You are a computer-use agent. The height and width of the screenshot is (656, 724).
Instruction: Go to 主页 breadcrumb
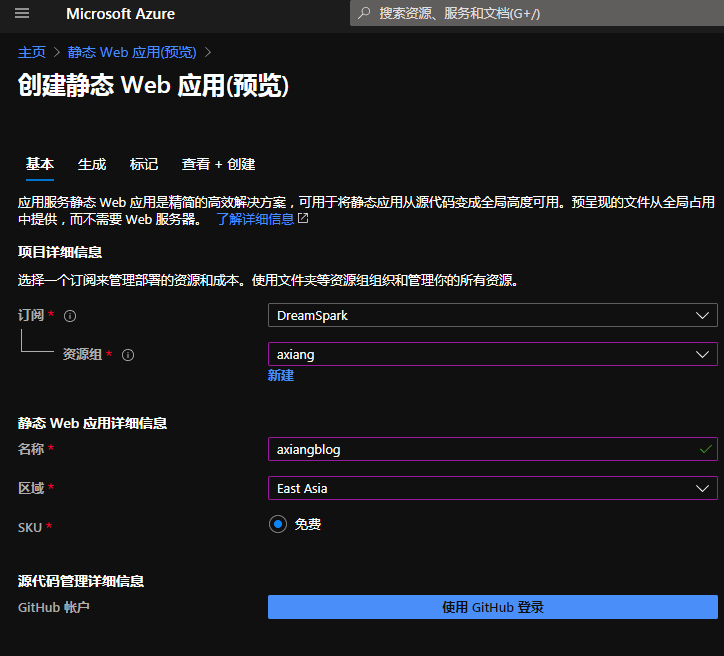[32, 52]
